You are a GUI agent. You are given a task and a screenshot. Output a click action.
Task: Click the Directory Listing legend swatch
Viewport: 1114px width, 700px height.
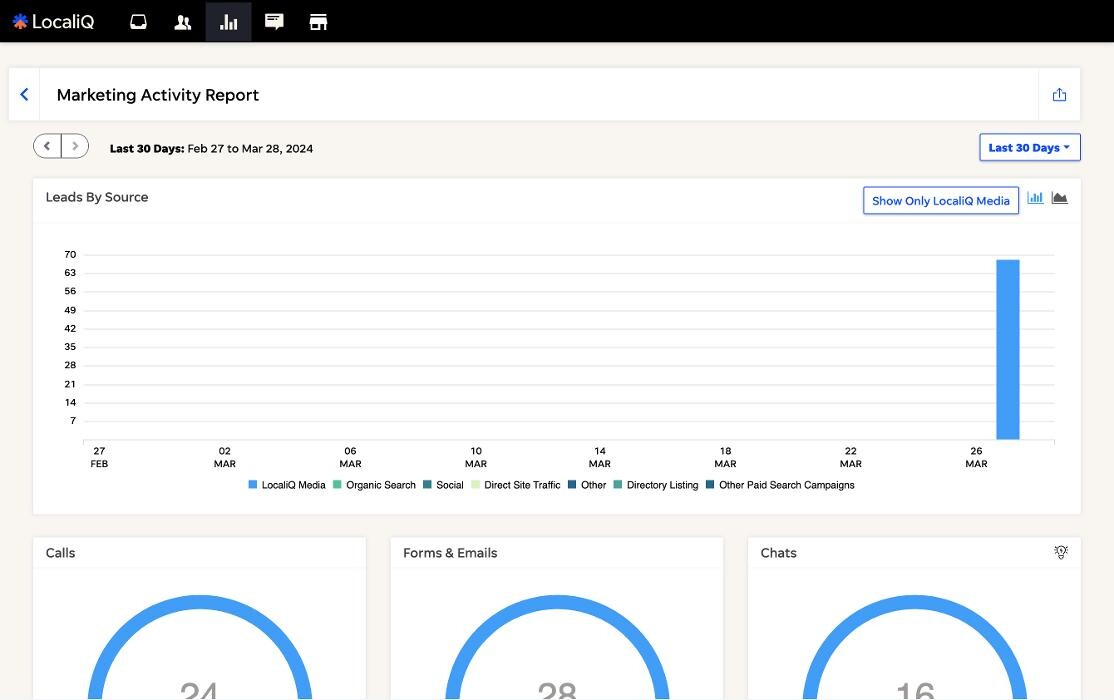(x=618, y=485)
